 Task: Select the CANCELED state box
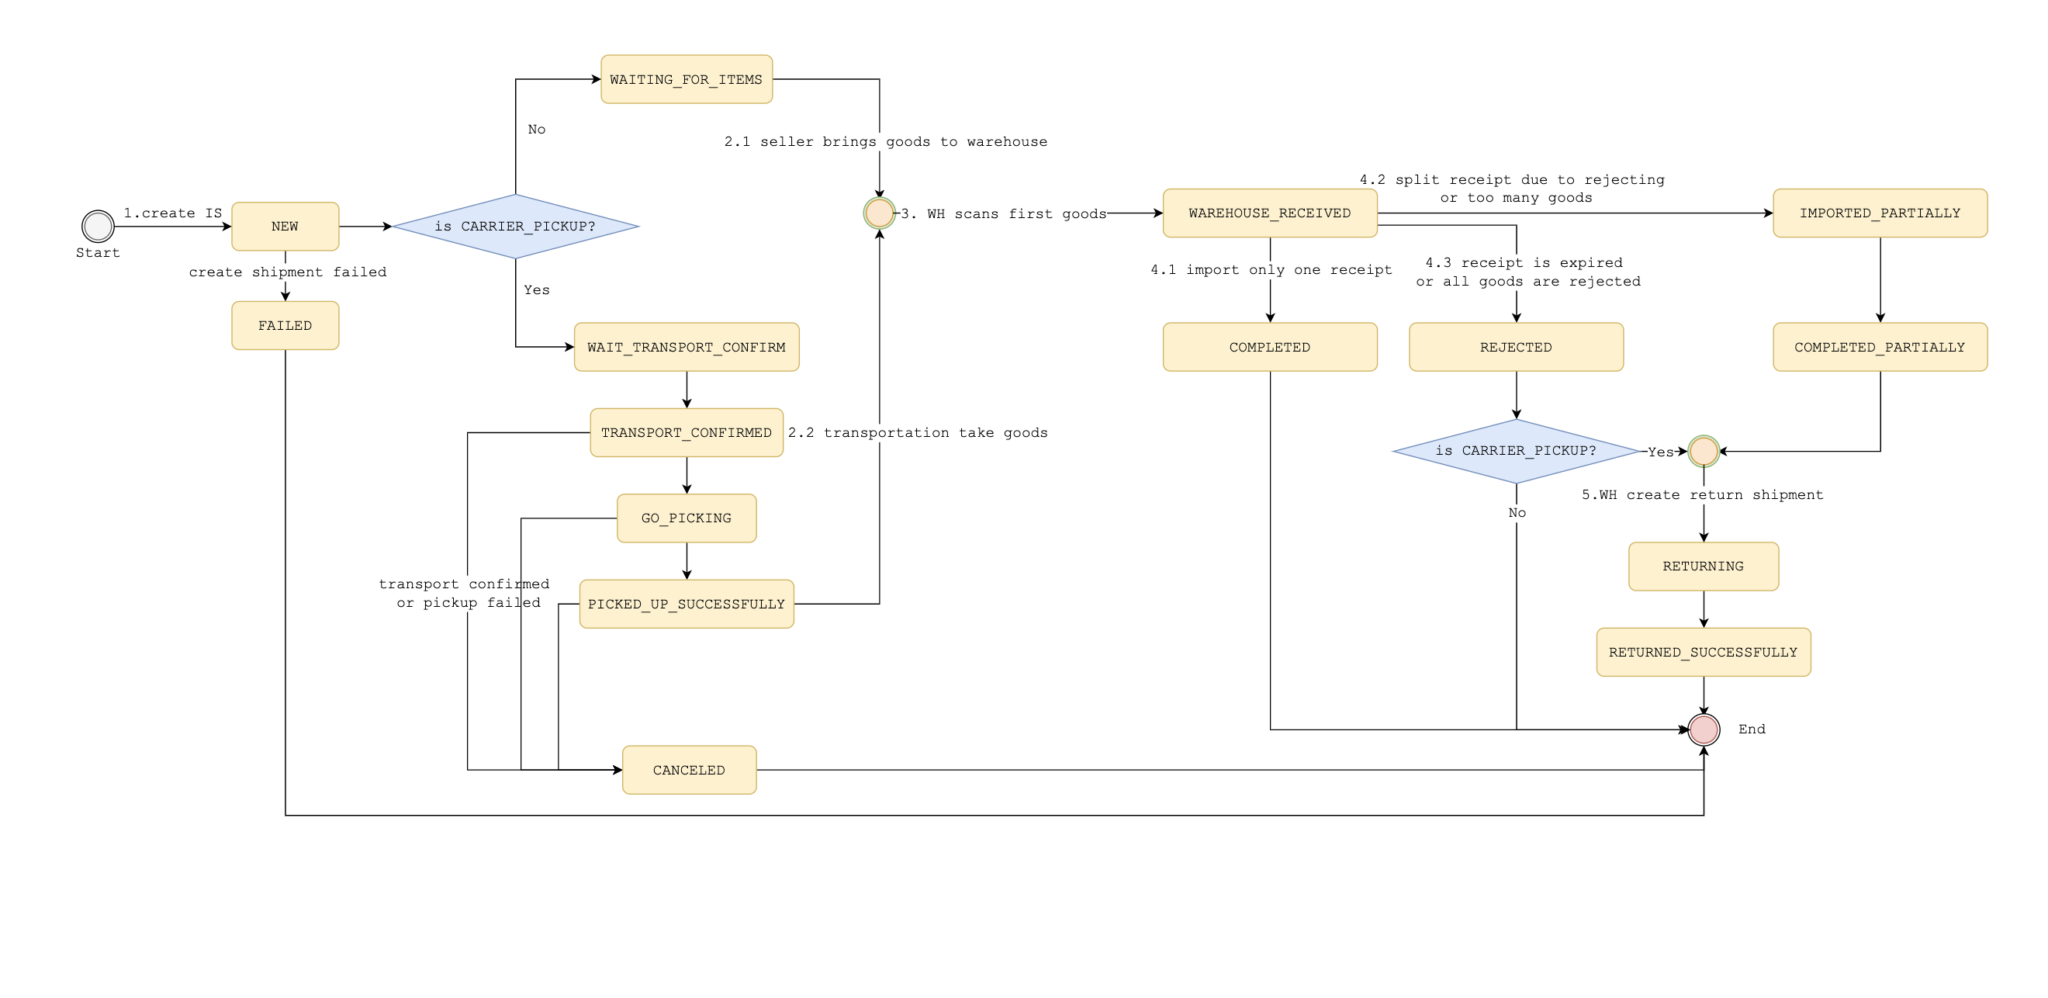(x=688, y=770)
